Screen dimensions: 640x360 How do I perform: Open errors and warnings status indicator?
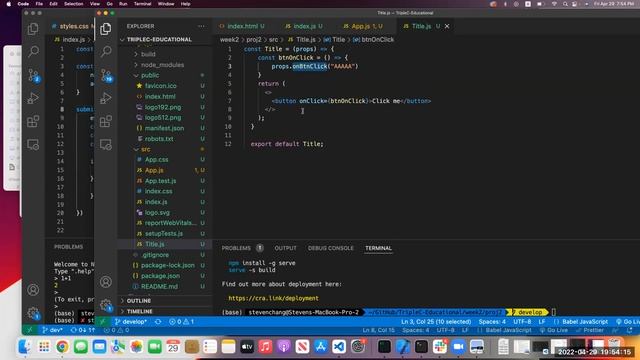[182, 322]
